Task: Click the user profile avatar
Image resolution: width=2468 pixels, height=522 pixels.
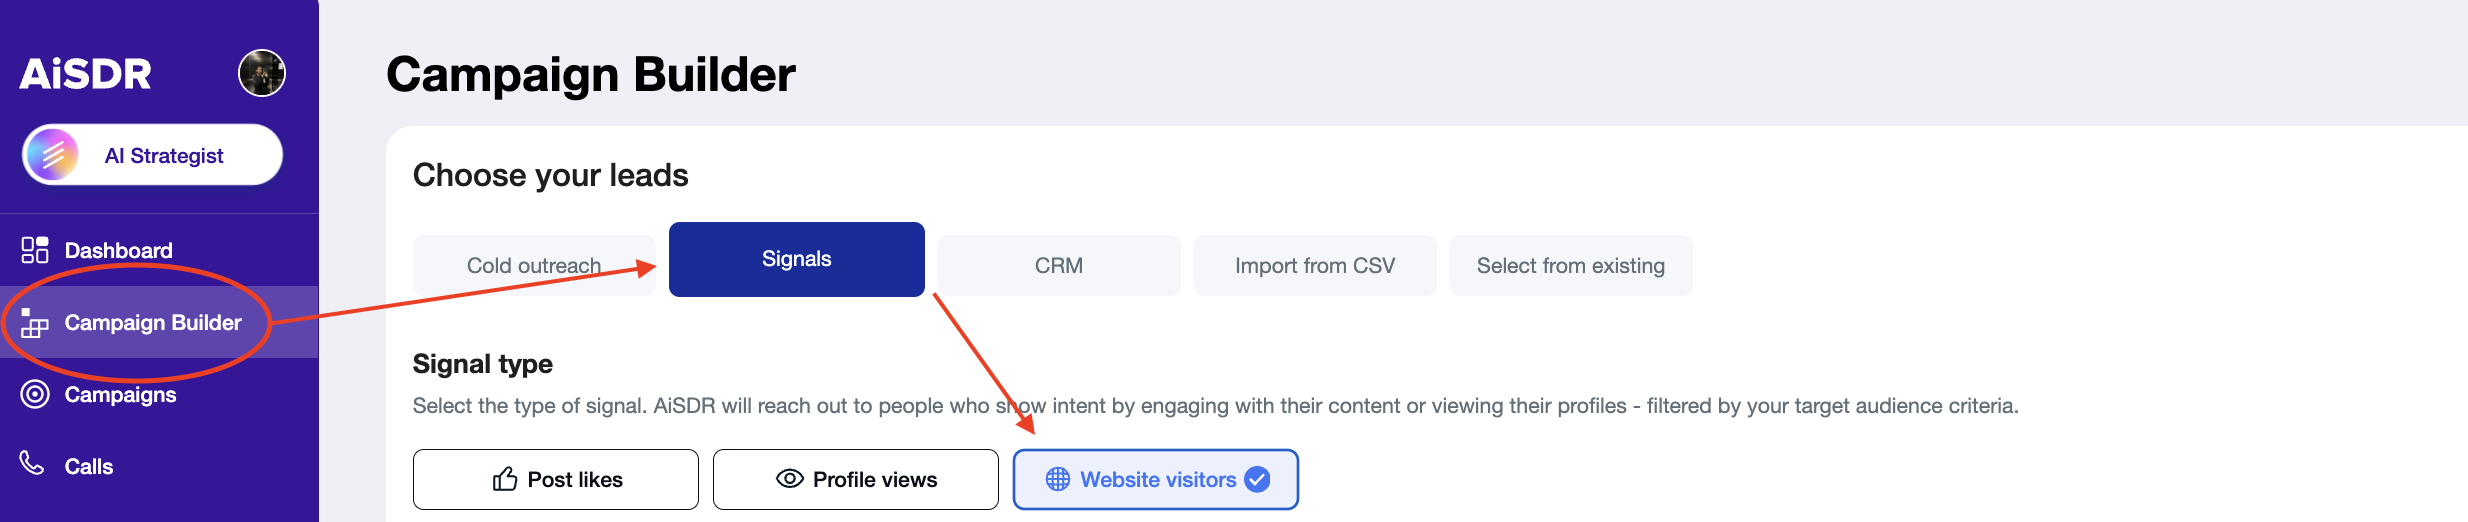Action: click(262, 73)
